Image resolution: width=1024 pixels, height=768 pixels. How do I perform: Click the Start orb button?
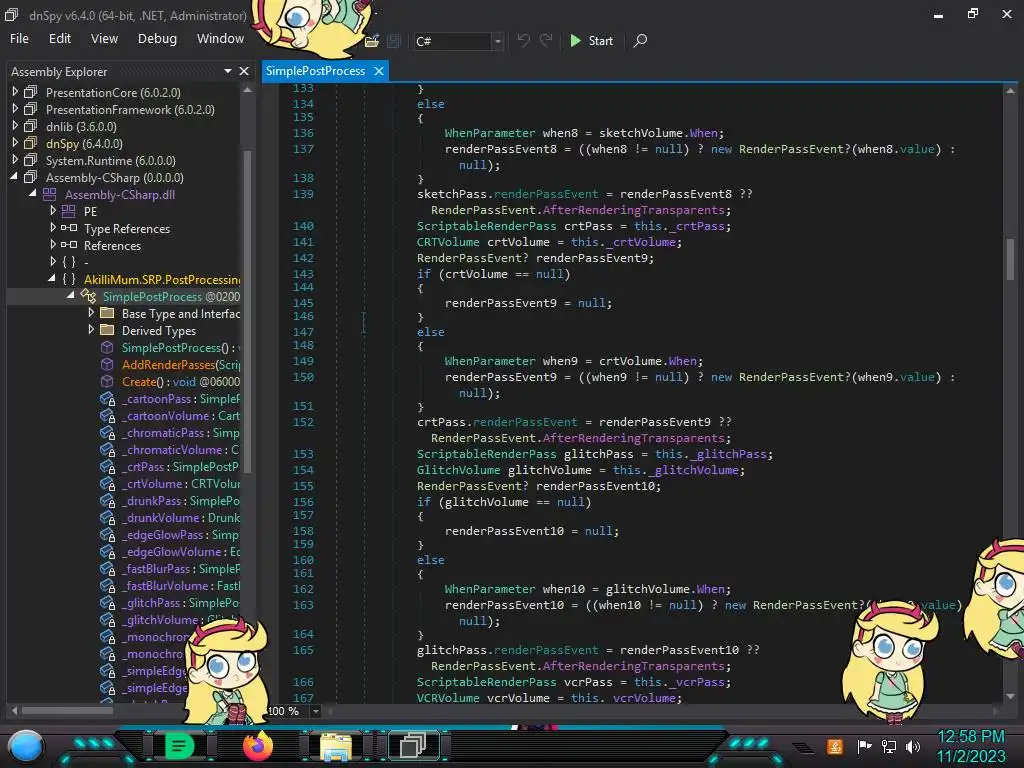pyautogui.click(x=26, y=746)
